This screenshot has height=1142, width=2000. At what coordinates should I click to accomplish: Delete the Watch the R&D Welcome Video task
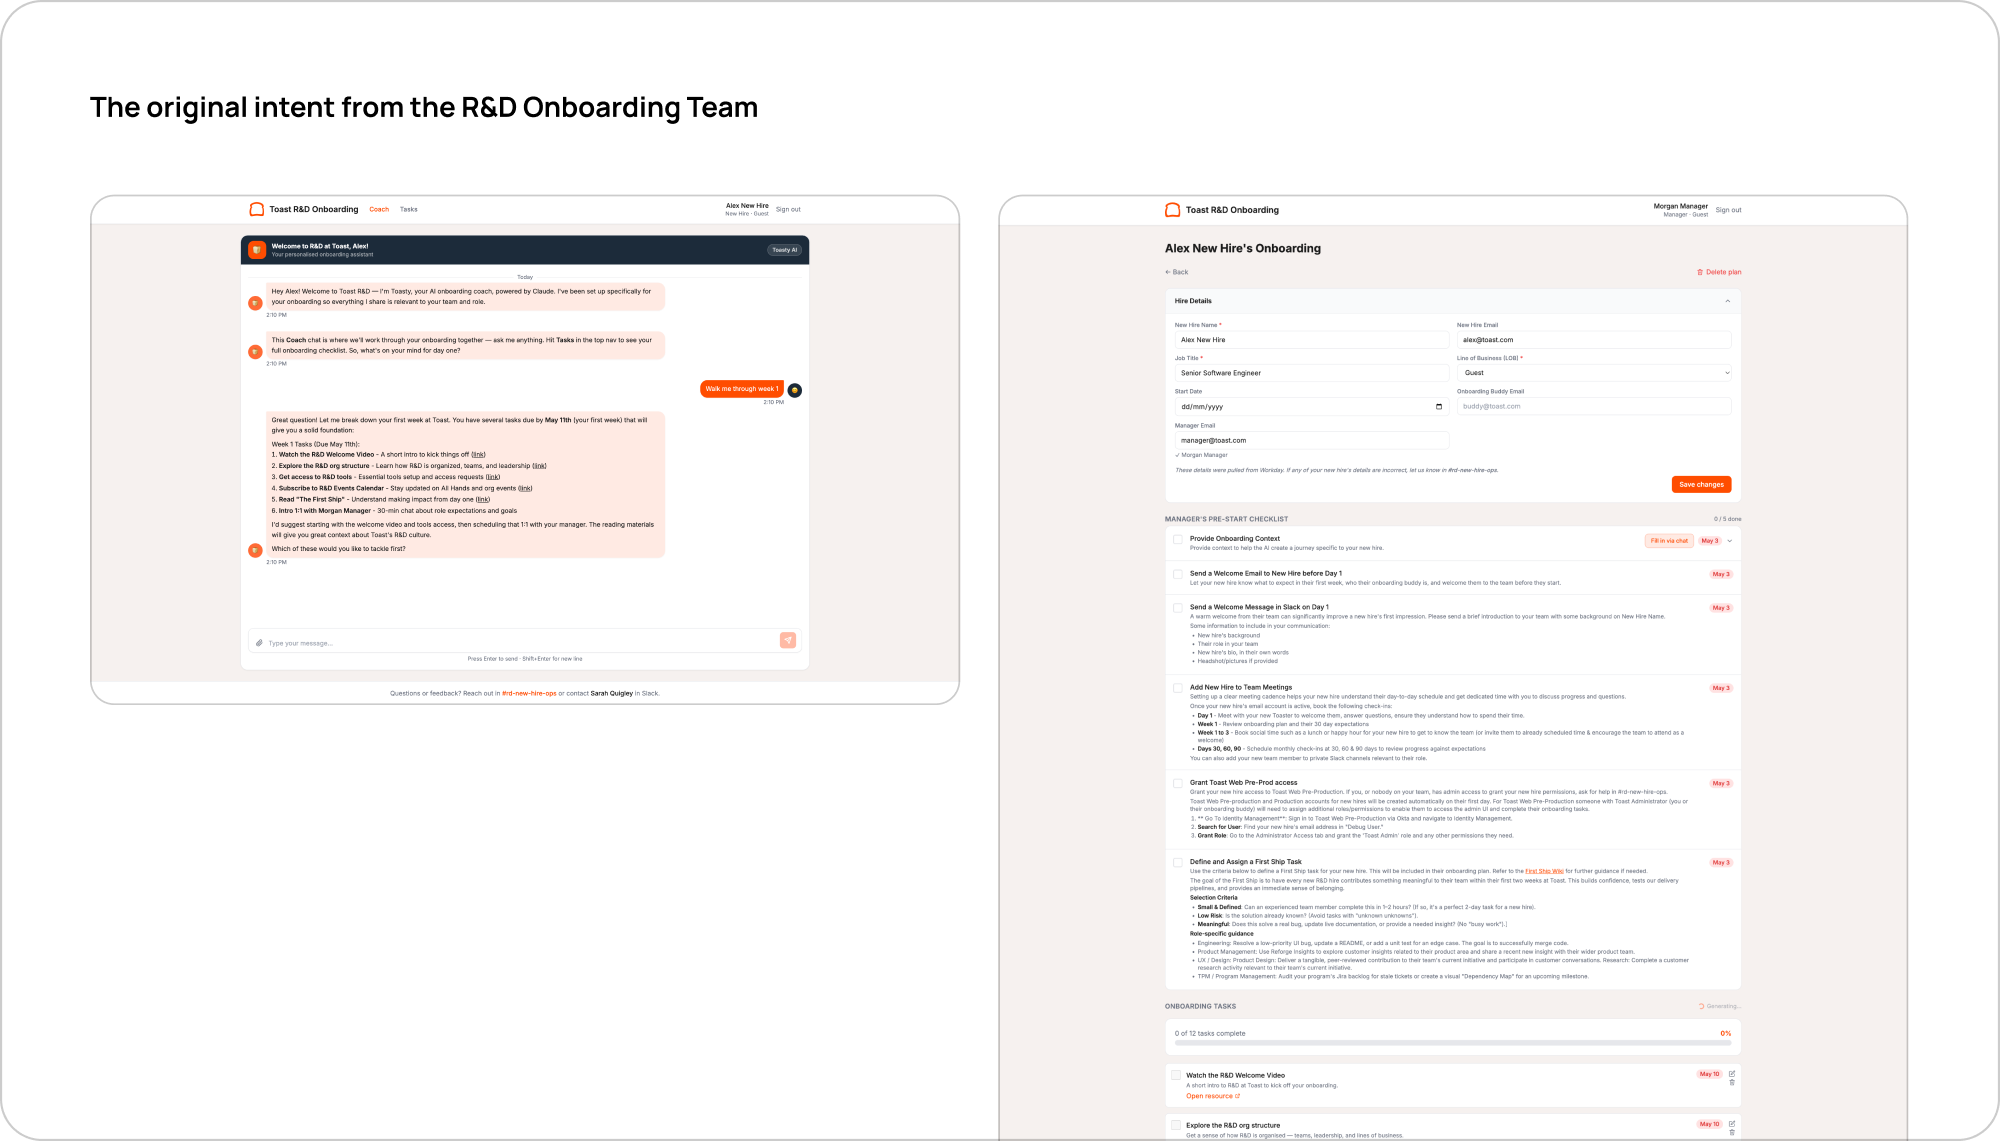click(x=1732, y=1082)
